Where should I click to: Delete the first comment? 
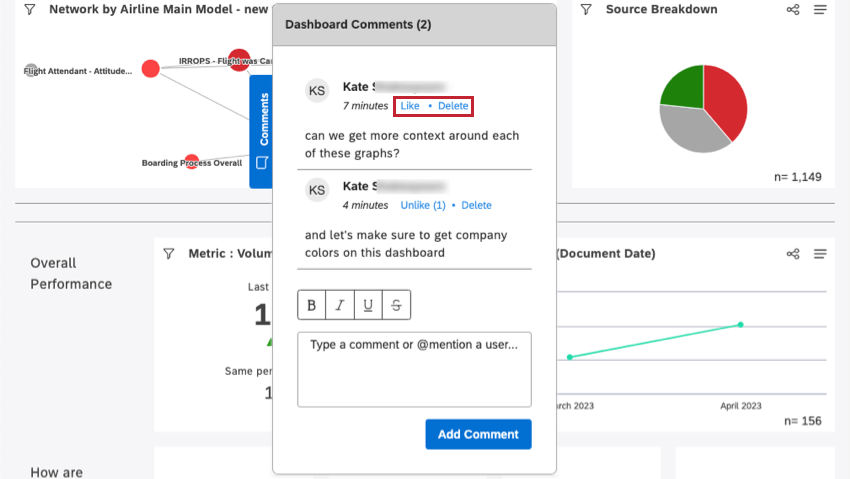pos(453,105)
